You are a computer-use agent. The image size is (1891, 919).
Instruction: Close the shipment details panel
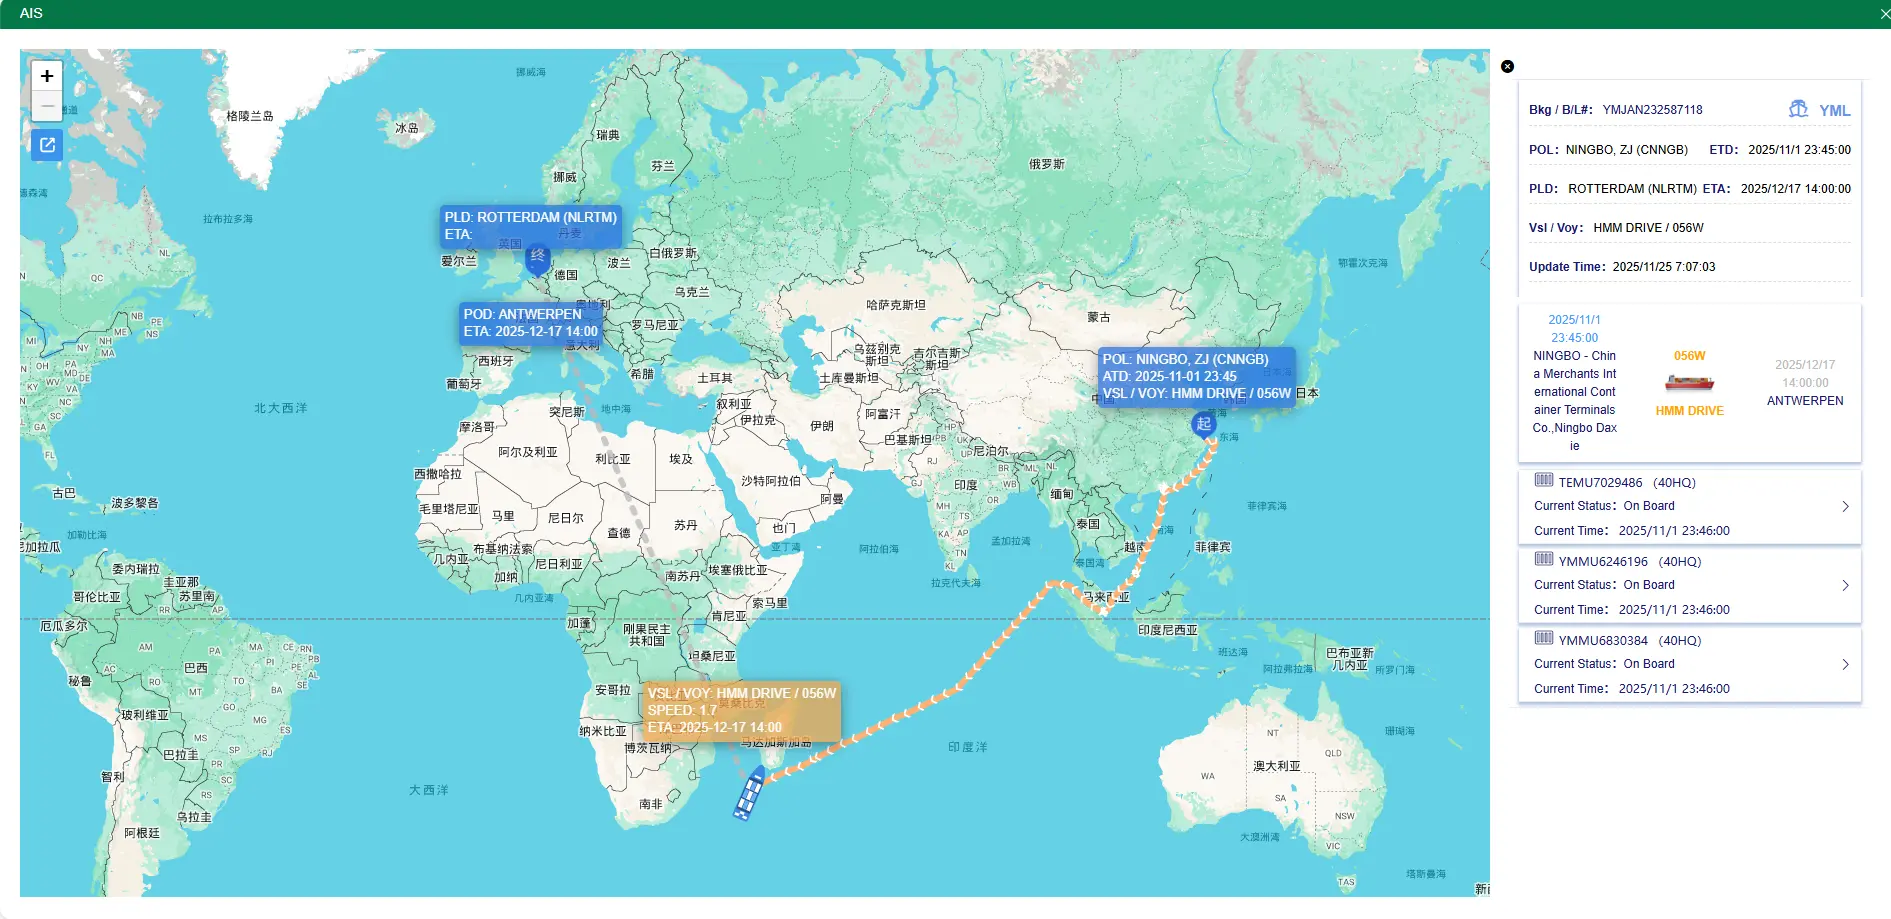[x=1507, y=66]
